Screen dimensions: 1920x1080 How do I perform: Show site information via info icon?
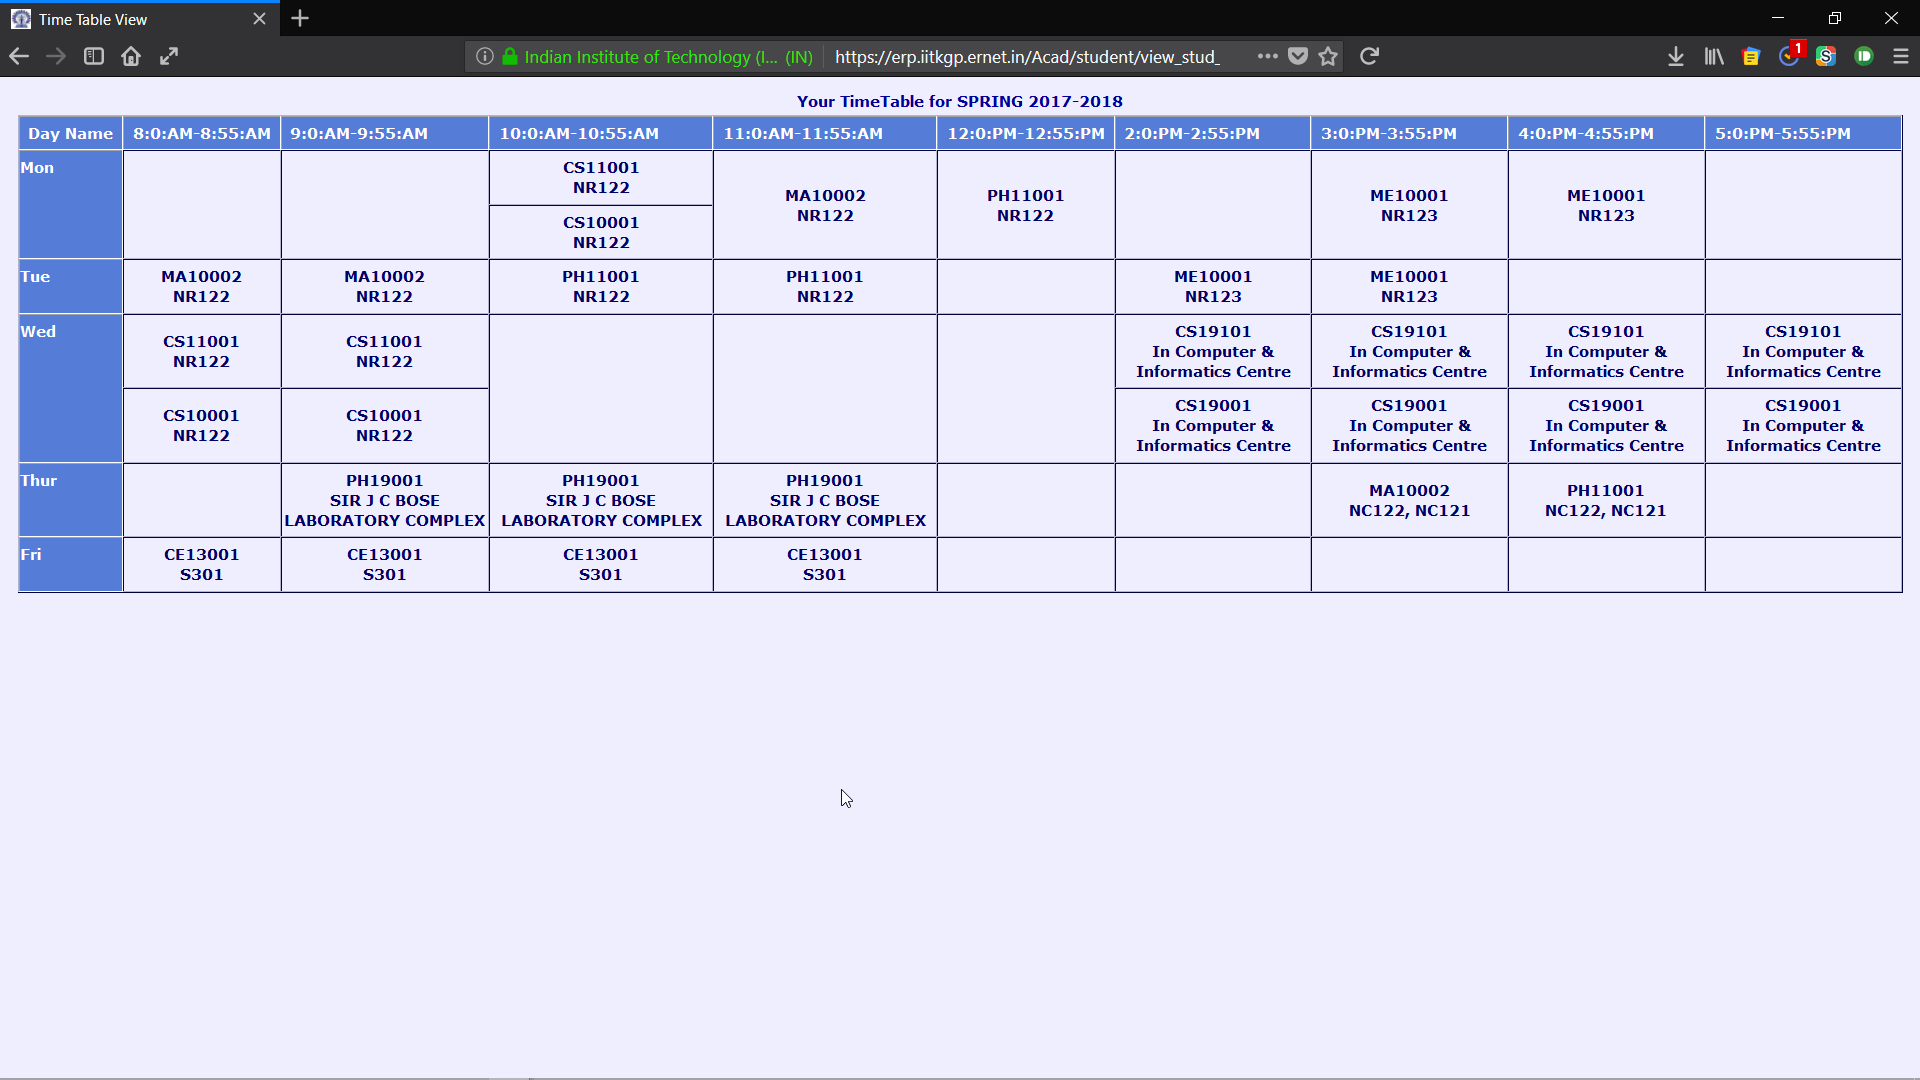(x=485, y=57)
